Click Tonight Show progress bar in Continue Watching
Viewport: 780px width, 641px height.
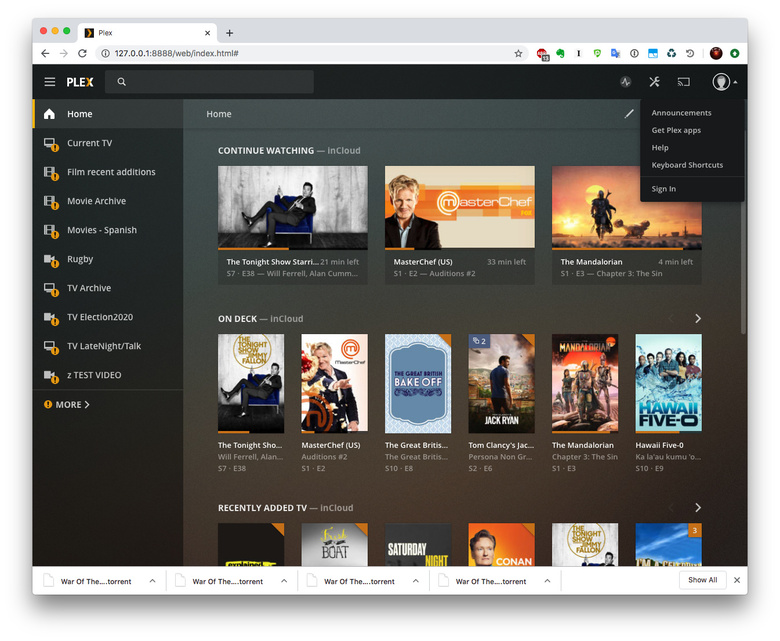click(292, 248)
